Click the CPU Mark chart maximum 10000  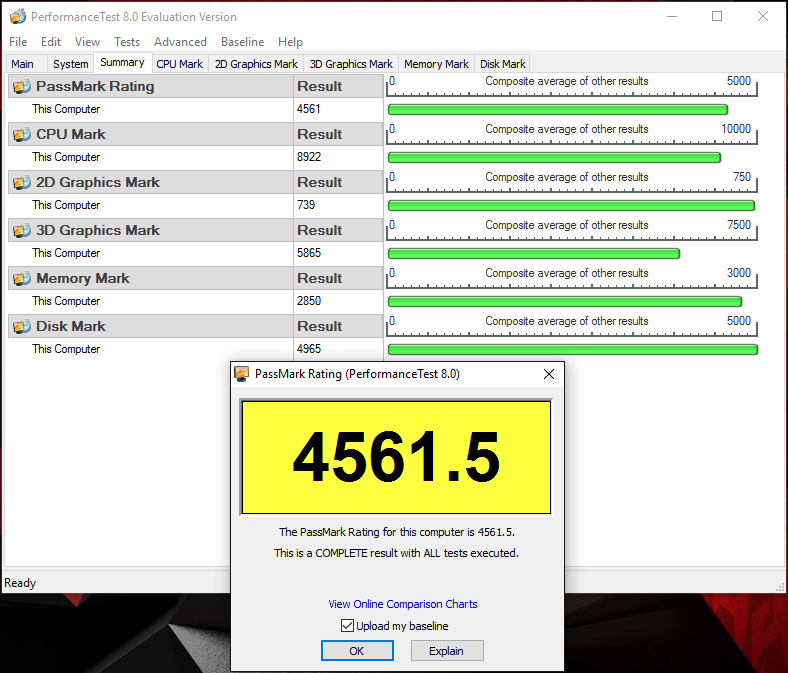point(736,129)
